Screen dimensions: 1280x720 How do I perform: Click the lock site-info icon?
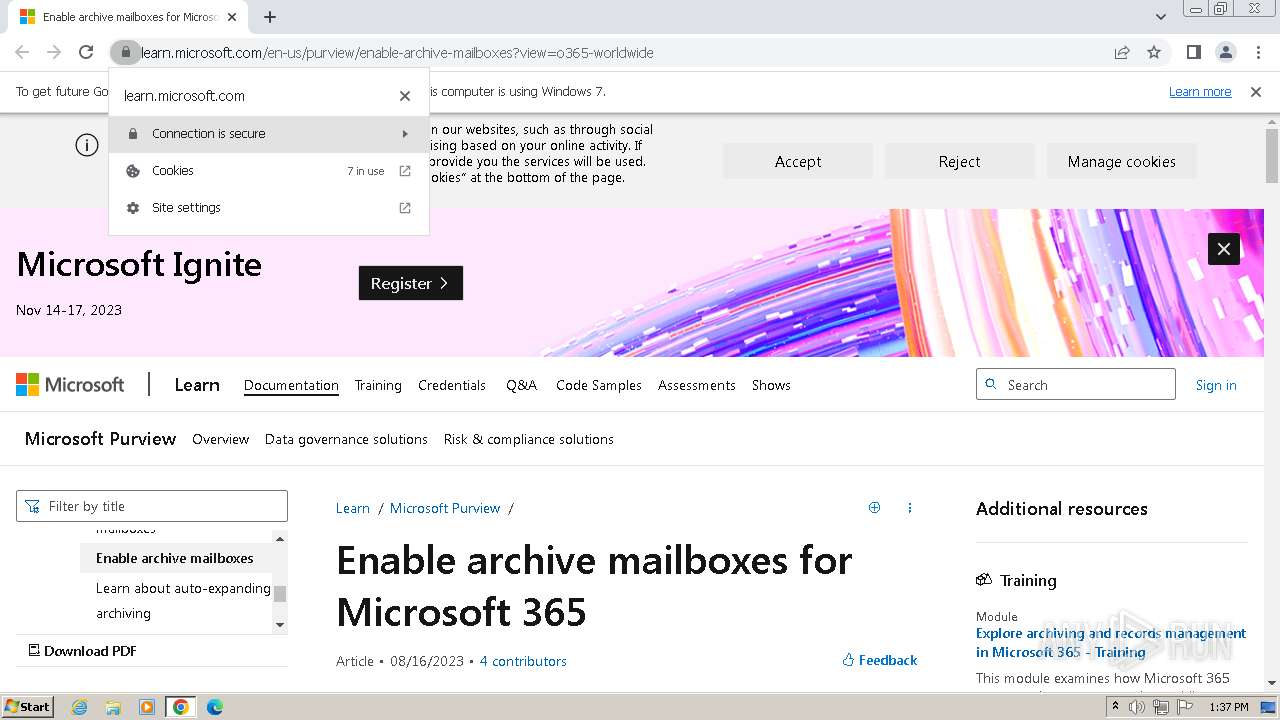124,52
